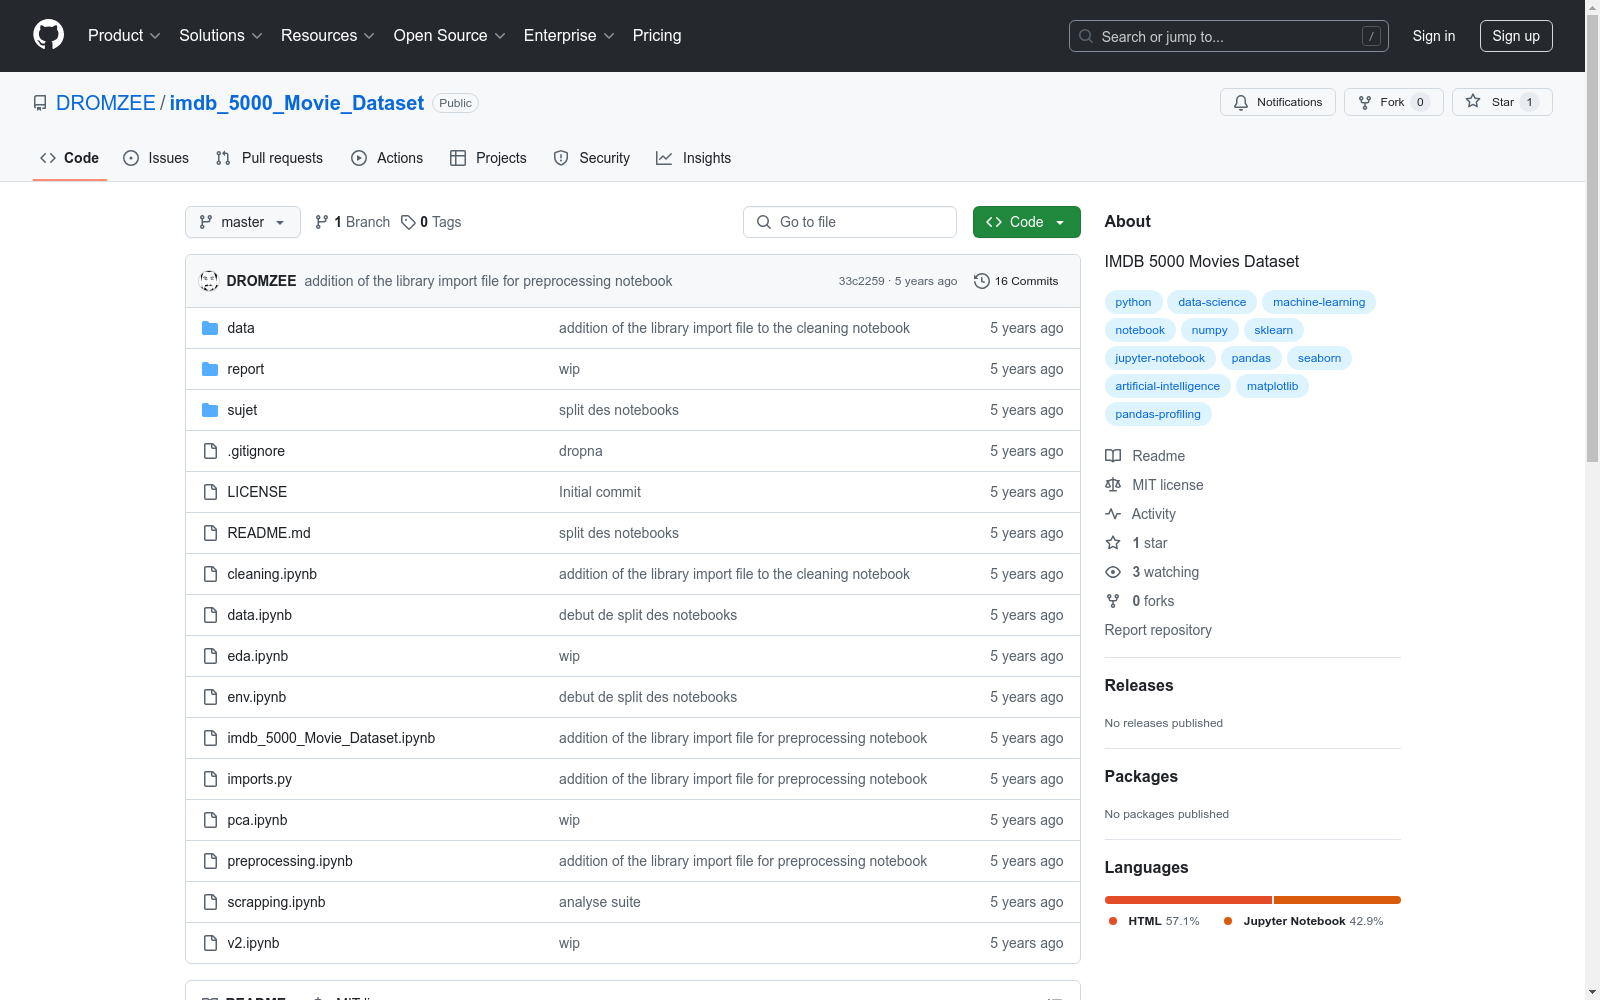Click the Readme book icon
Image resolution: width=1600 pixels, height=1000 pixels.
click(1113, 456)
